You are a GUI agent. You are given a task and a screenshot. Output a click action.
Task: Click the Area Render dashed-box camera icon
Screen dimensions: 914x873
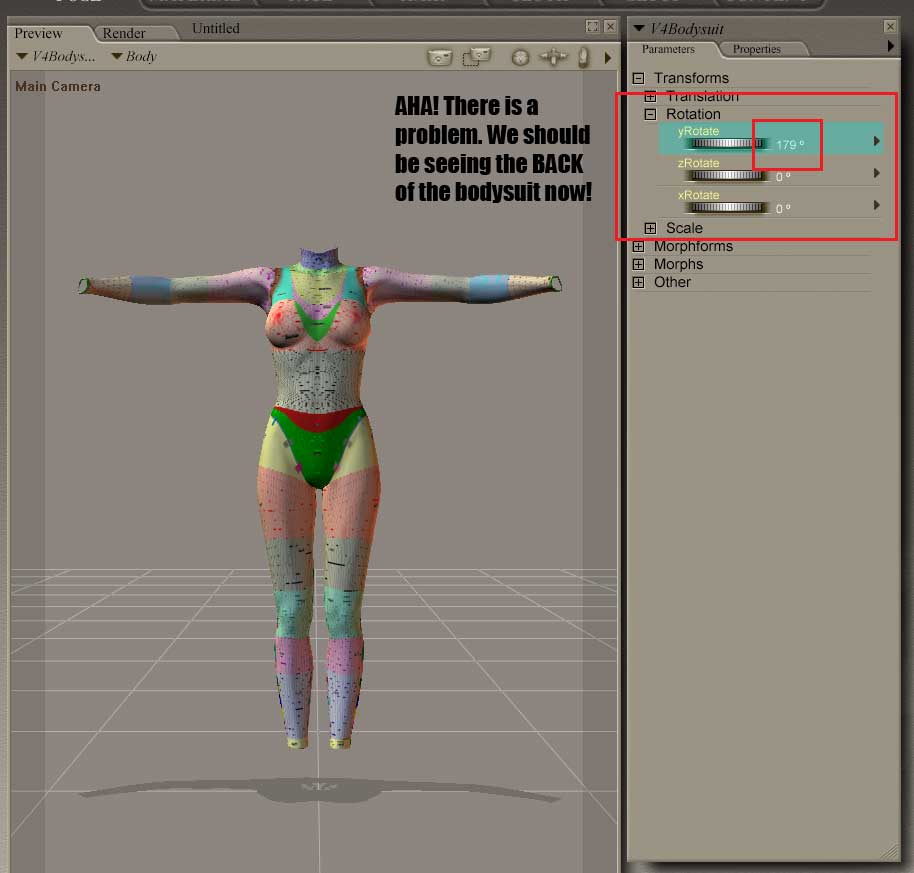476,57
